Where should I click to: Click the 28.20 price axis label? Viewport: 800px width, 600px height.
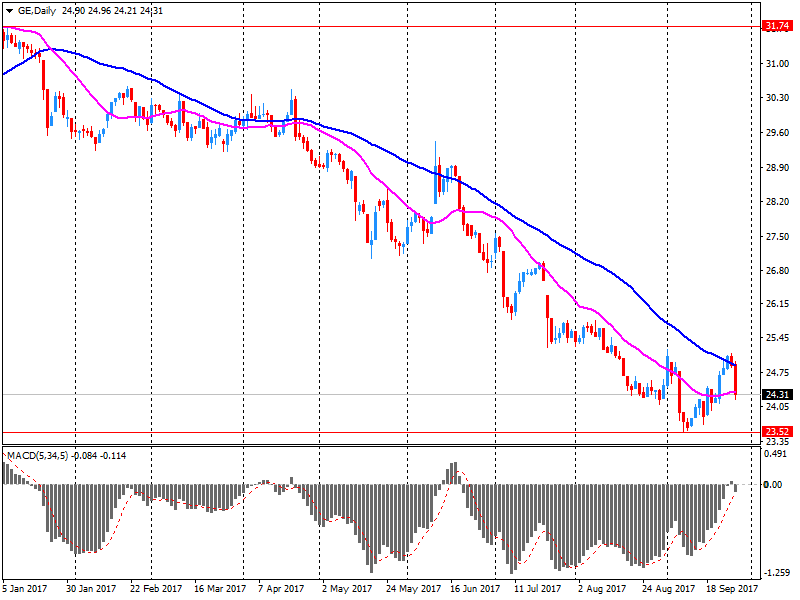click(x=777, y=202)
